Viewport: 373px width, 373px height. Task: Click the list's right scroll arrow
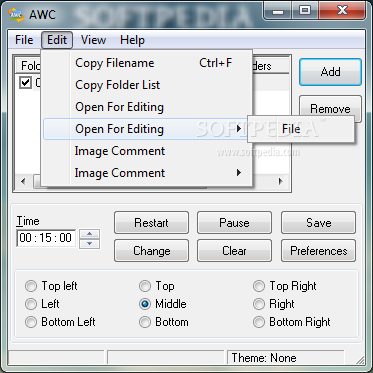point(281,182)
